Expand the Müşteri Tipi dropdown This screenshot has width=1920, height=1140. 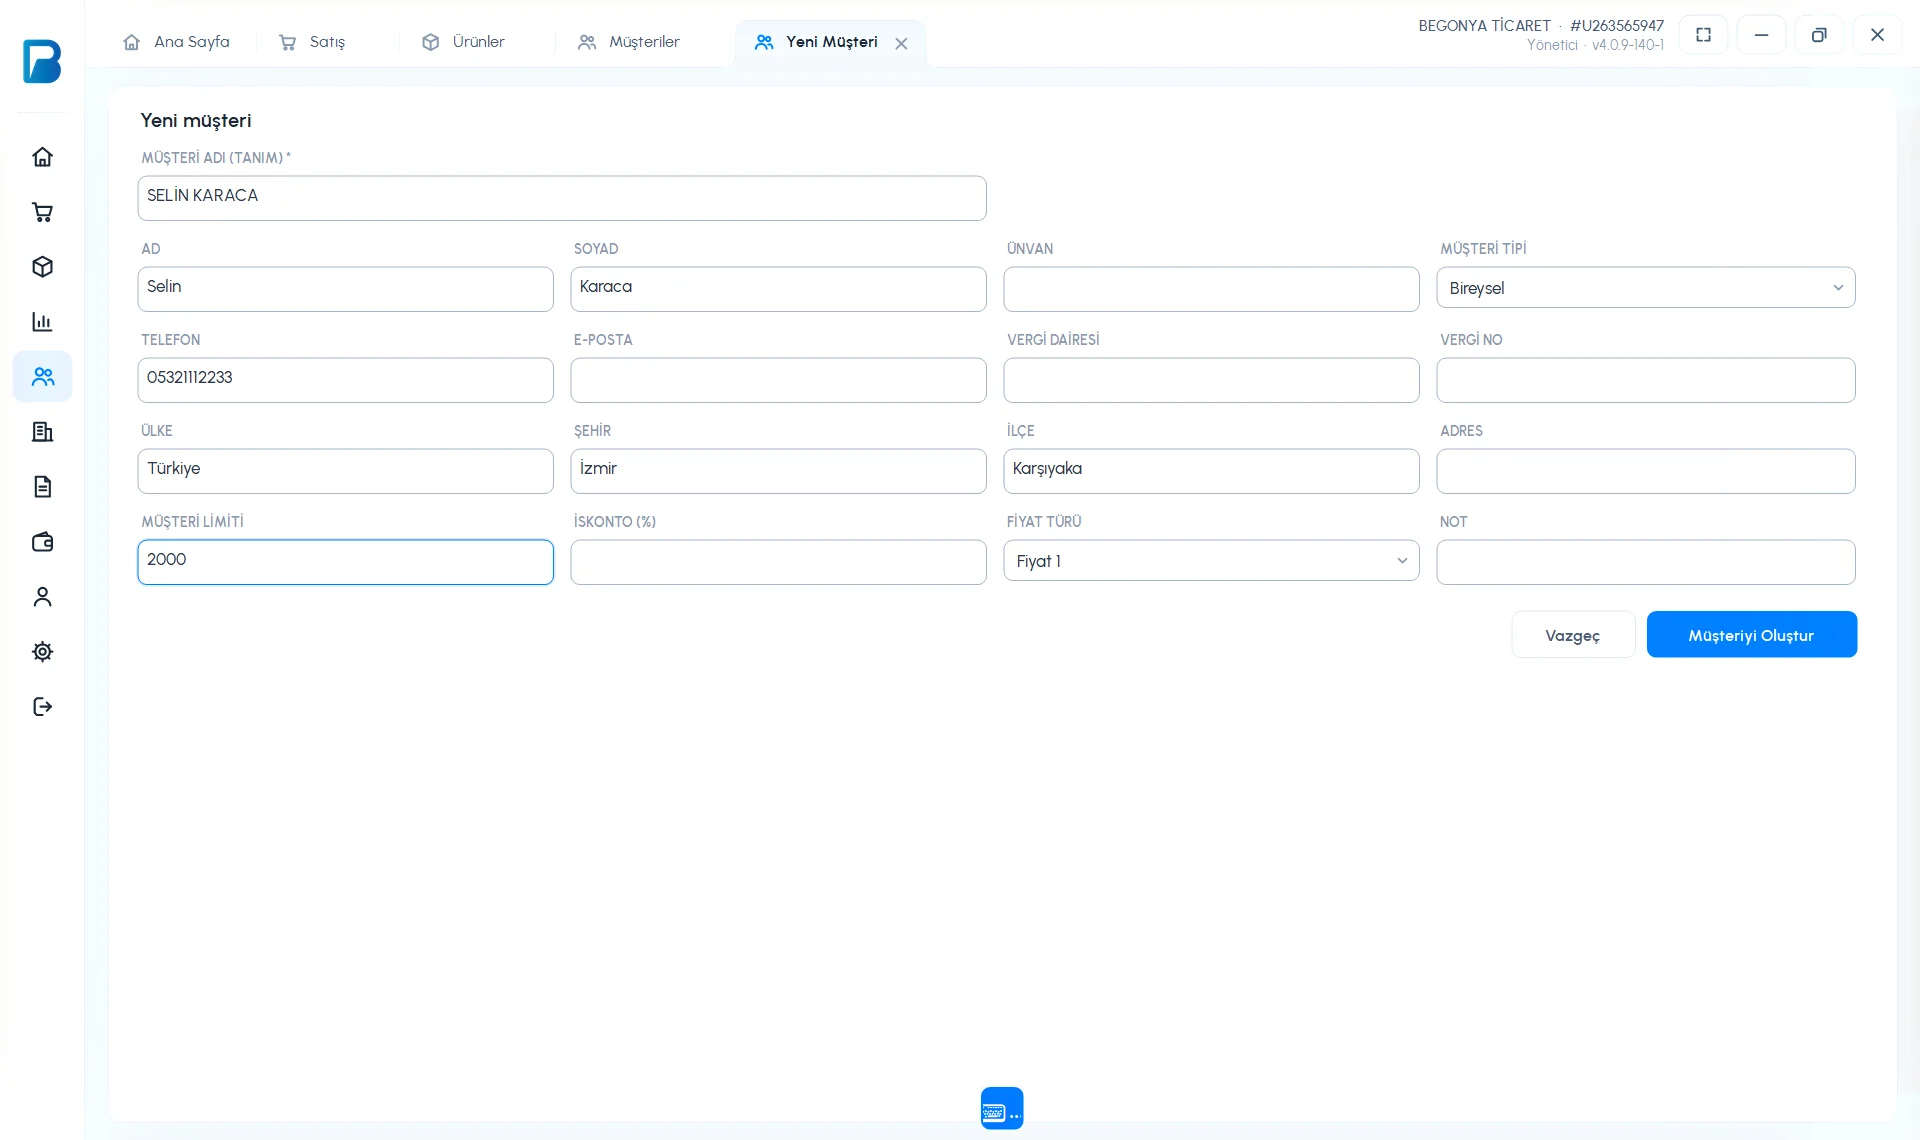tap(1646, 288)
